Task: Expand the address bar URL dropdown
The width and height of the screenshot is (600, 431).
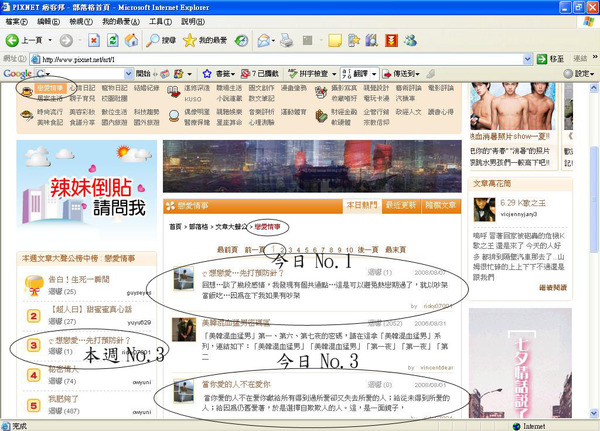Action: (x=527, y=59)
